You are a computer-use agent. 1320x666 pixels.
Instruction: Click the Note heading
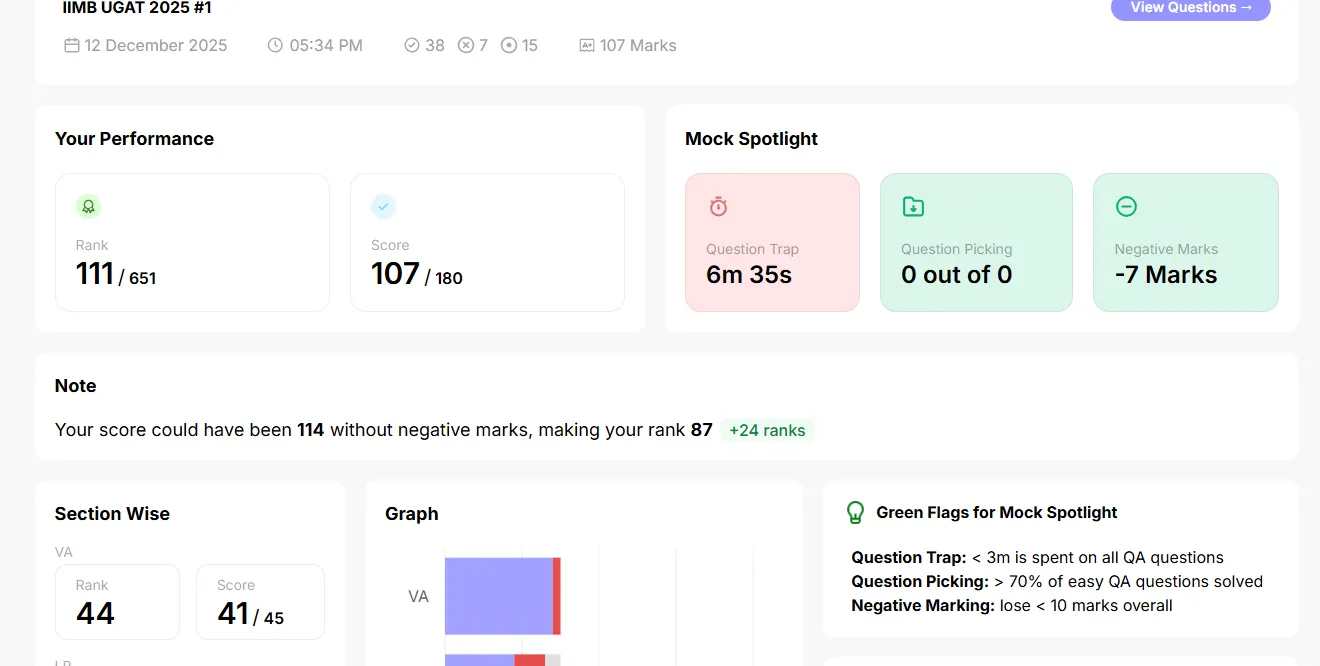[x=75, y=386]
